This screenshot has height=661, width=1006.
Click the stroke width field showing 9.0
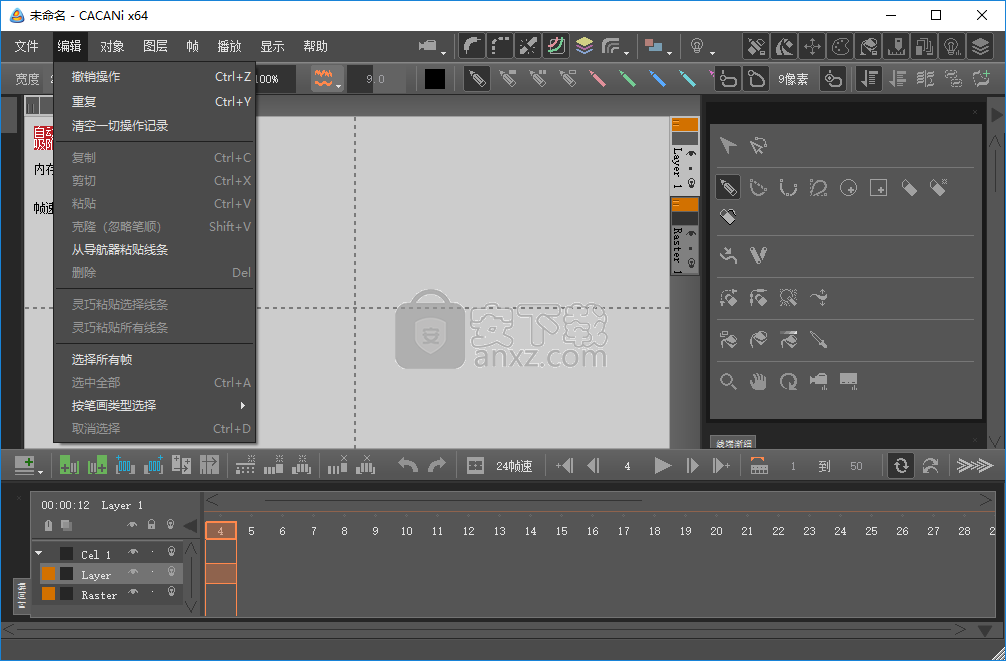click(376, 79)
